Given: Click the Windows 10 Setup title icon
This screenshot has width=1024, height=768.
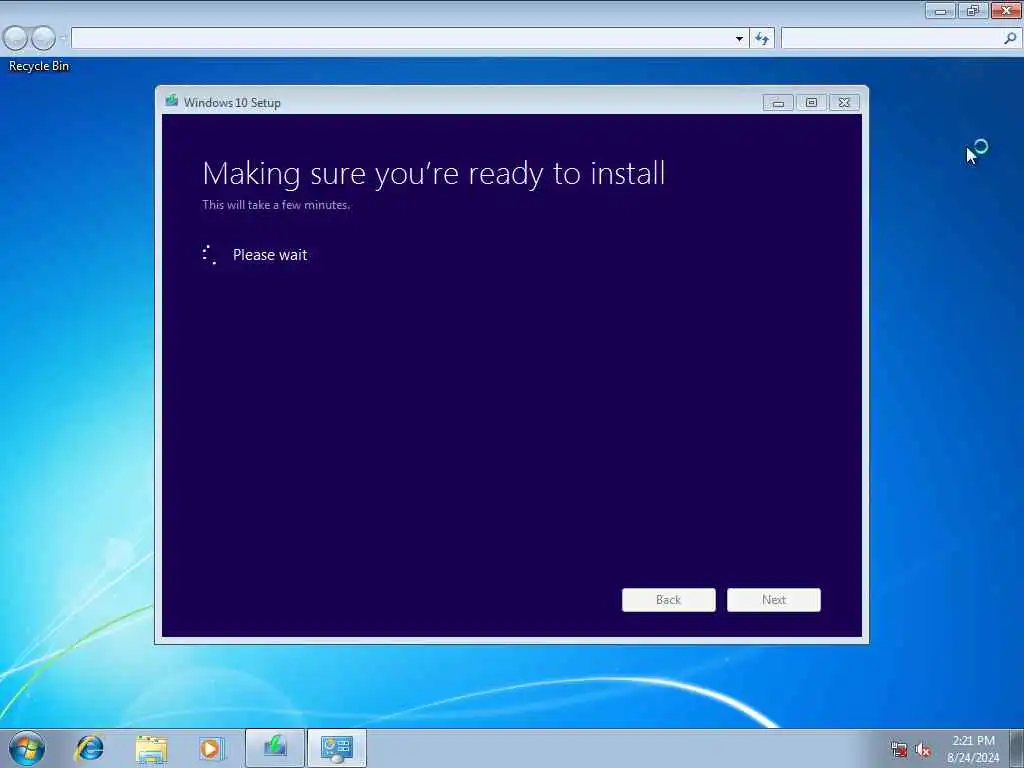Looking at the screenshot, I should click(x=172, y=101).
